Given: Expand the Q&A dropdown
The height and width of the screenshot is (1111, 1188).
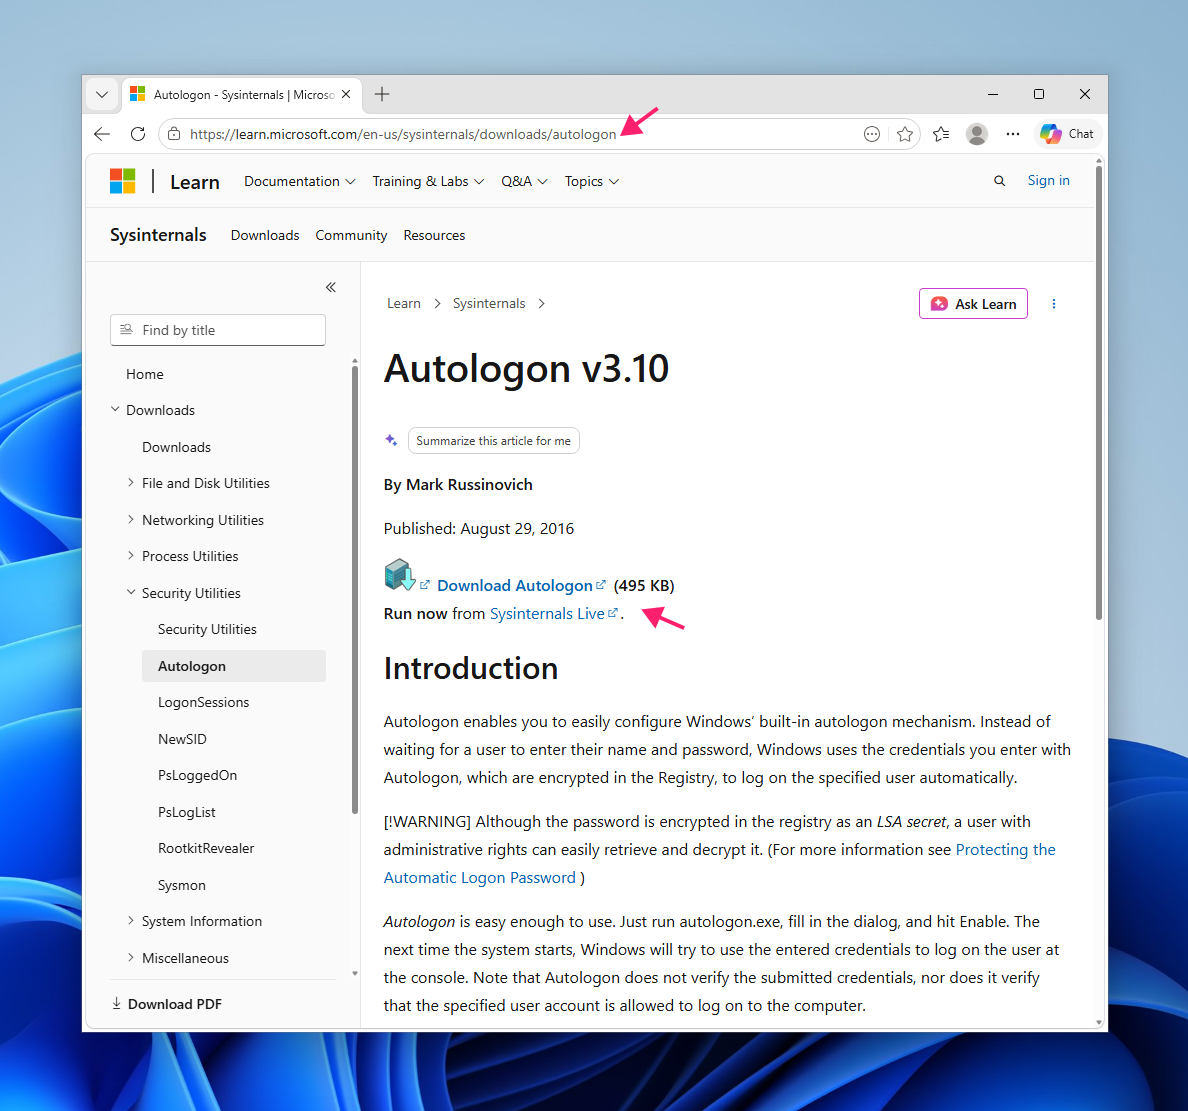Looking at the screenshot, I should tap(524, 181).
